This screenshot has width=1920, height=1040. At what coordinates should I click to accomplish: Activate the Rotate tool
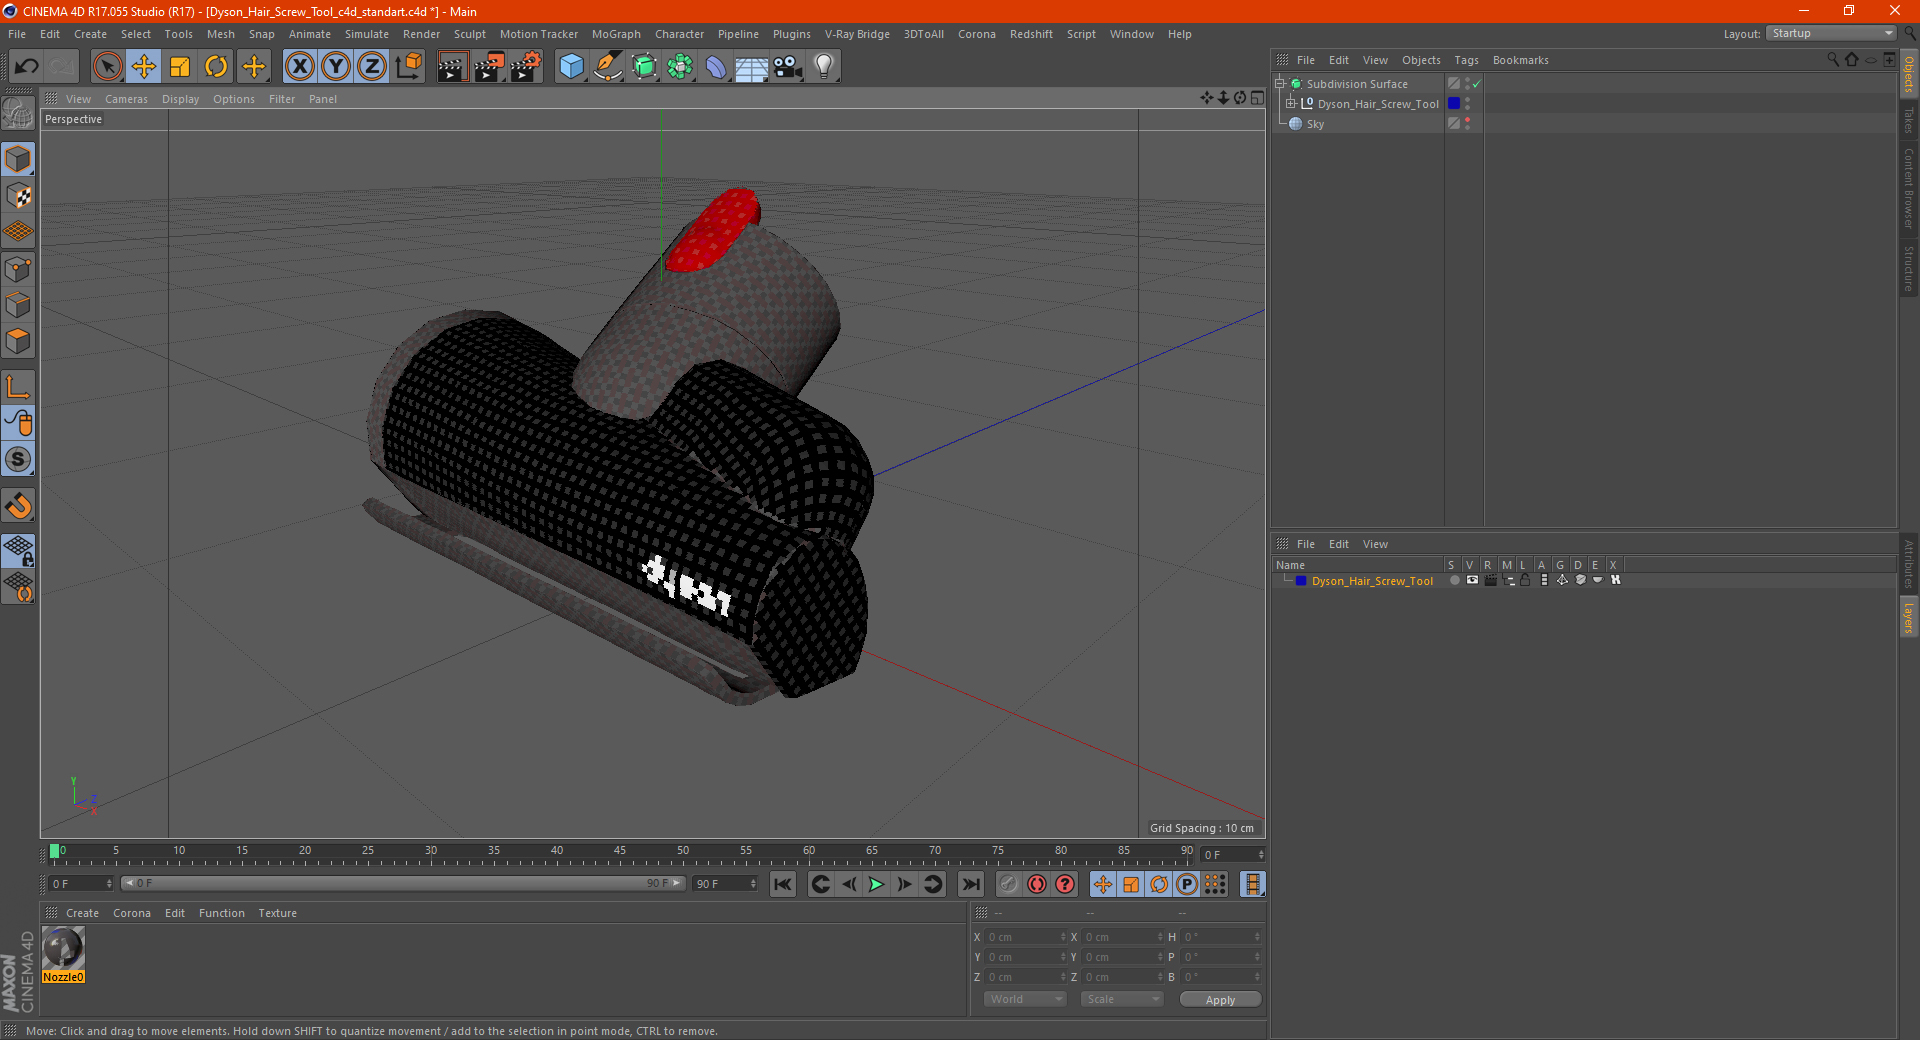pos(216,67)
